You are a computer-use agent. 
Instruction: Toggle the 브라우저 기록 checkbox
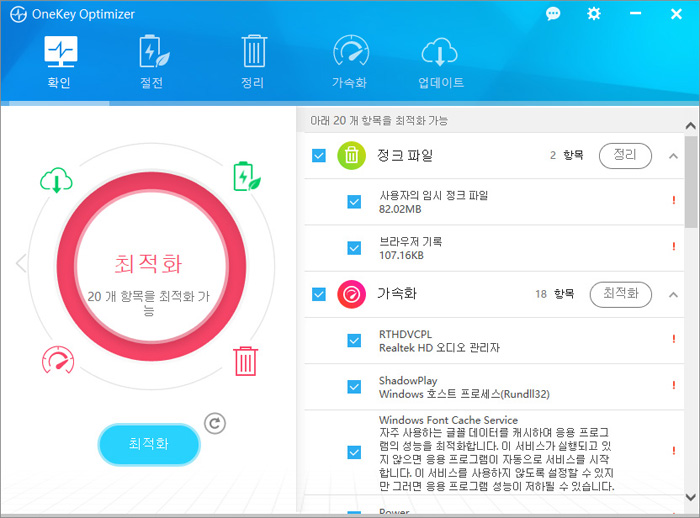[x=354, y=247]
